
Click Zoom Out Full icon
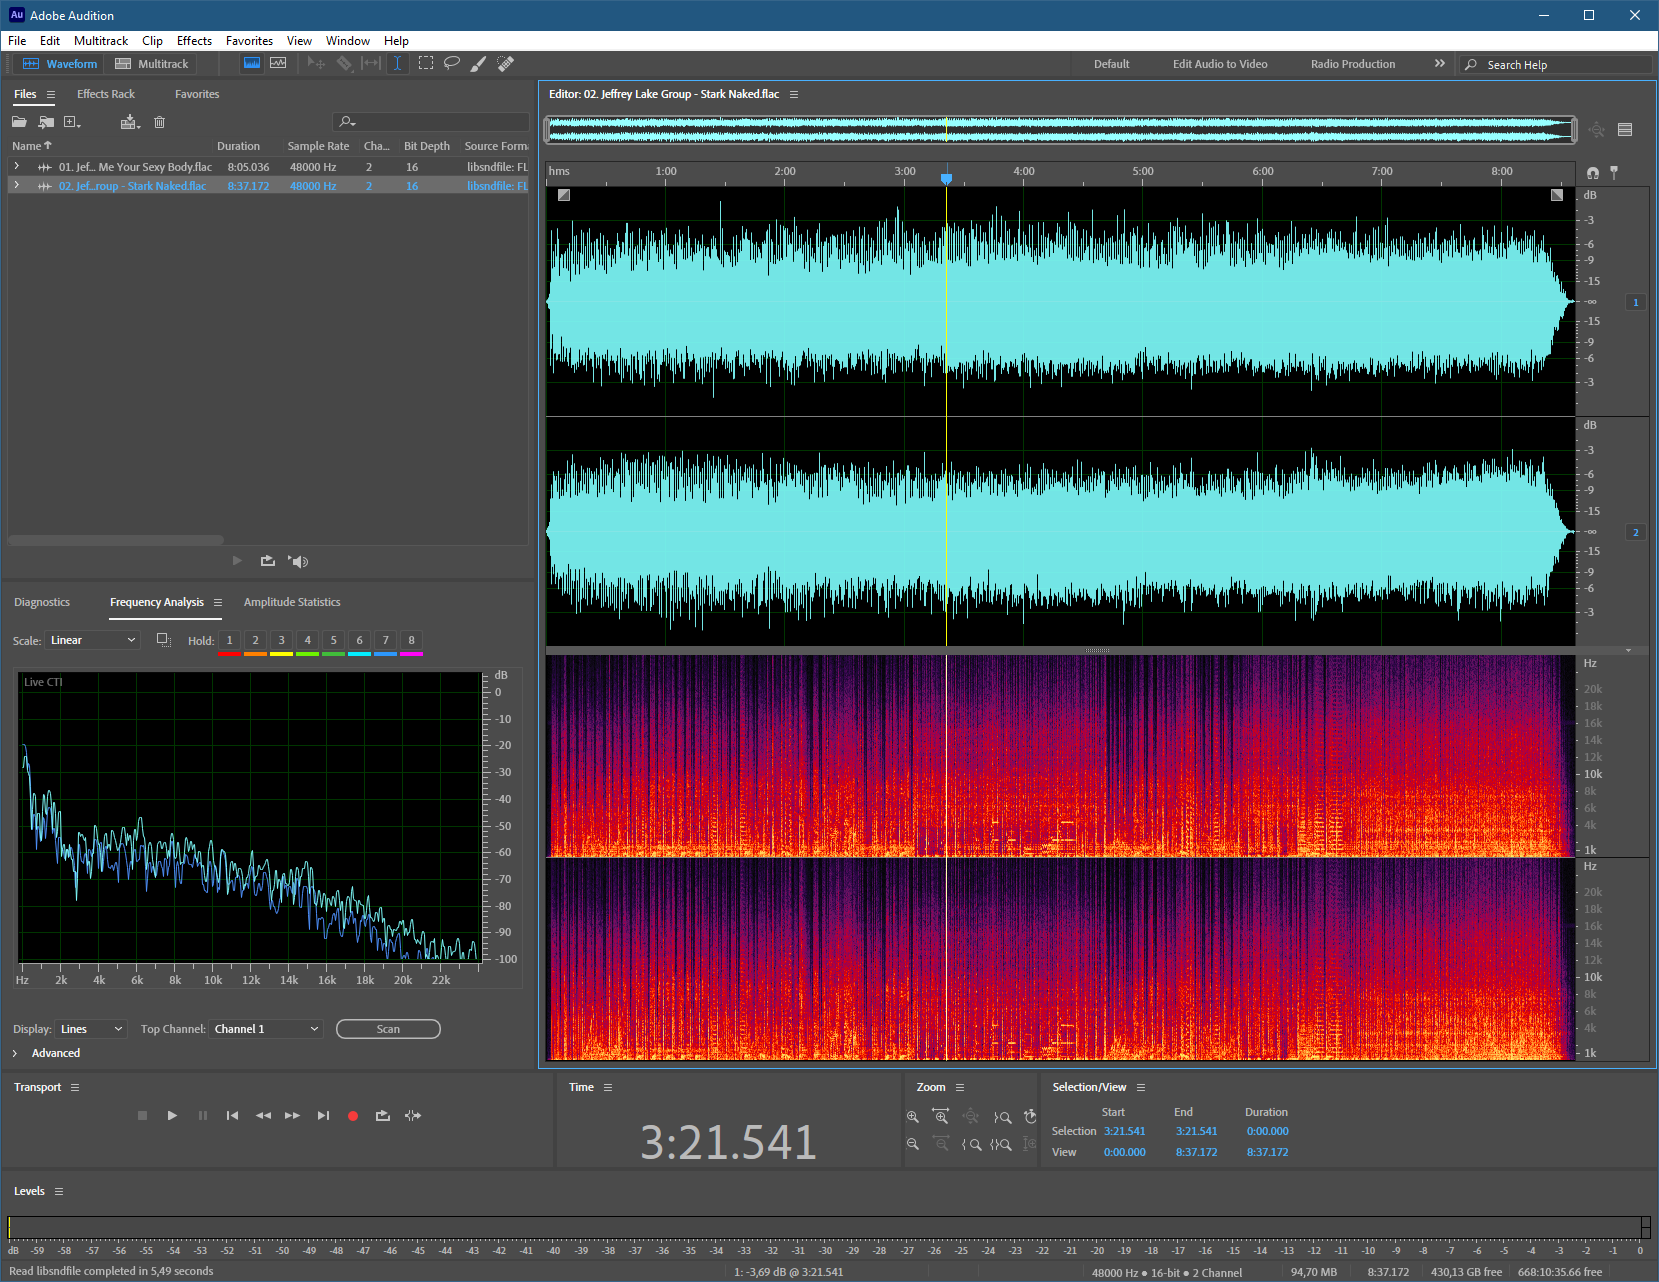click(x=971, y=1117)
